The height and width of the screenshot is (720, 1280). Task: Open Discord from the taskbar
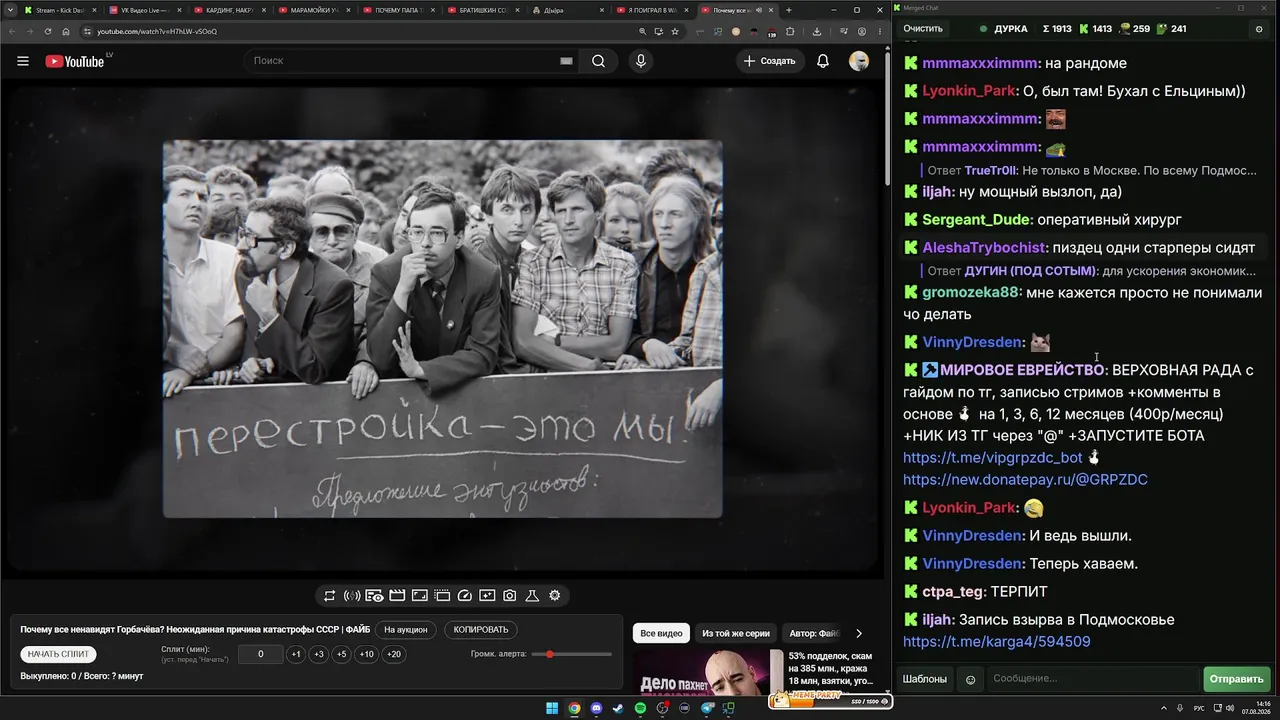596,709
